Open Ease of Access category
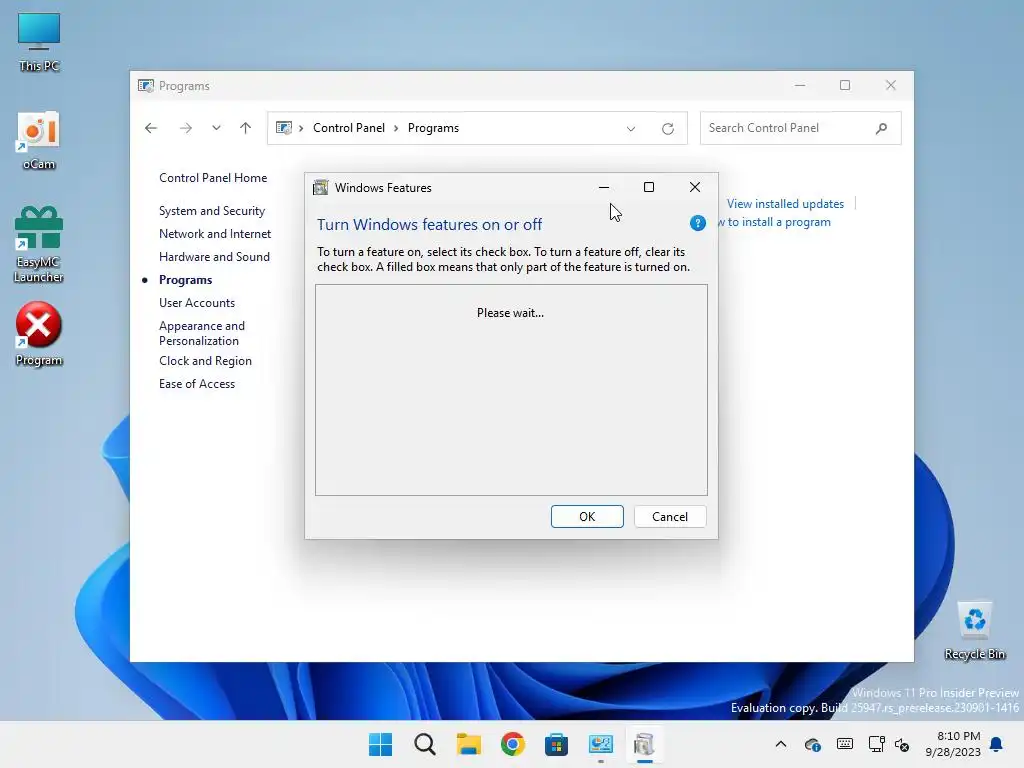1024x768 pixels. pos(197,384)
